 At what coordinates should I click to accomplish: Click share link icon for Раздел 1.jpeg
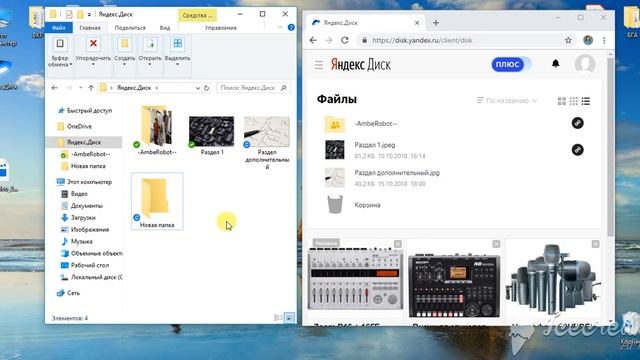point(577,150)
